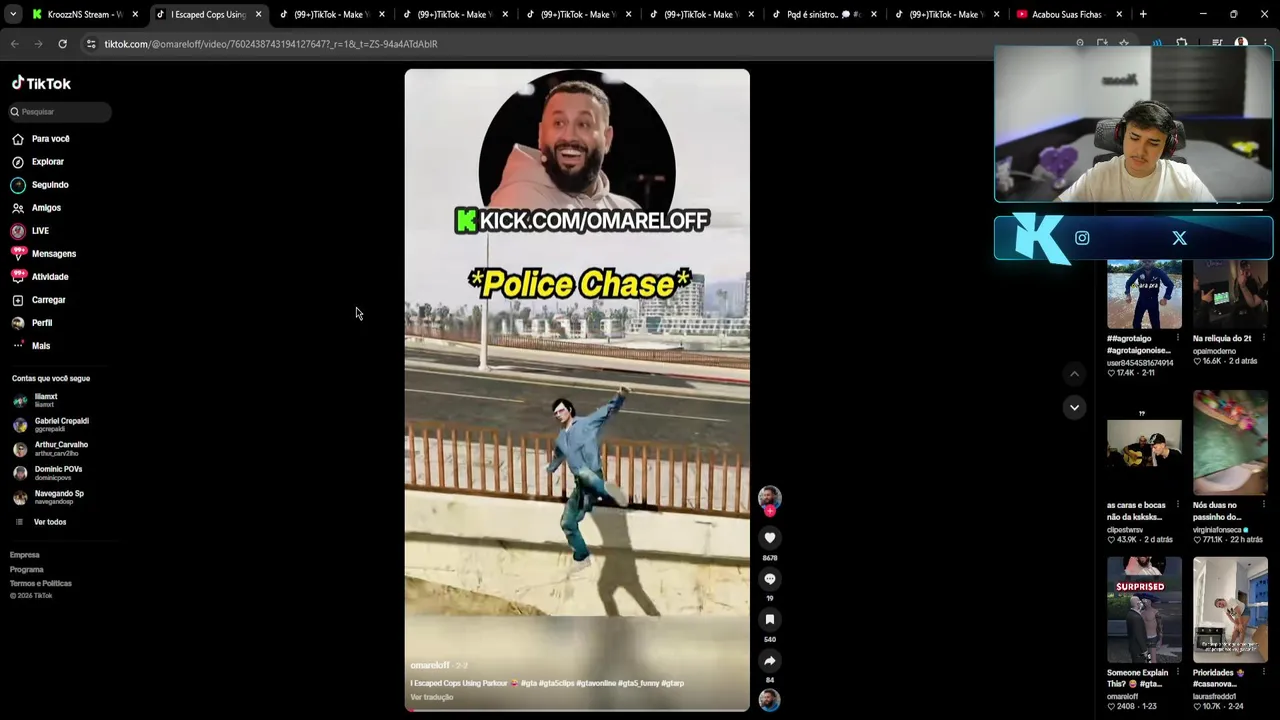
Task: Open options for as caras e bocas
Action: point(1177,506)
